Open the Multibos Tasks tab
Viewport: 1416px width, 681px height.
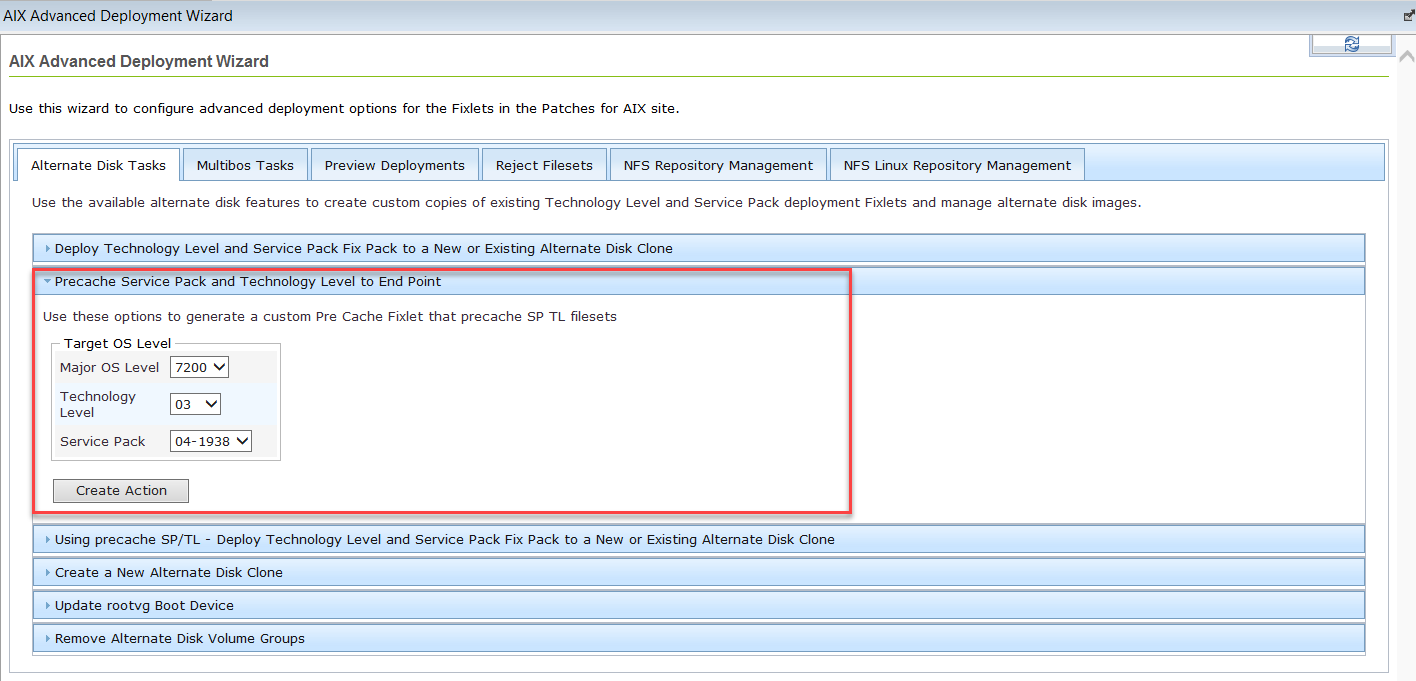point(245,165)
